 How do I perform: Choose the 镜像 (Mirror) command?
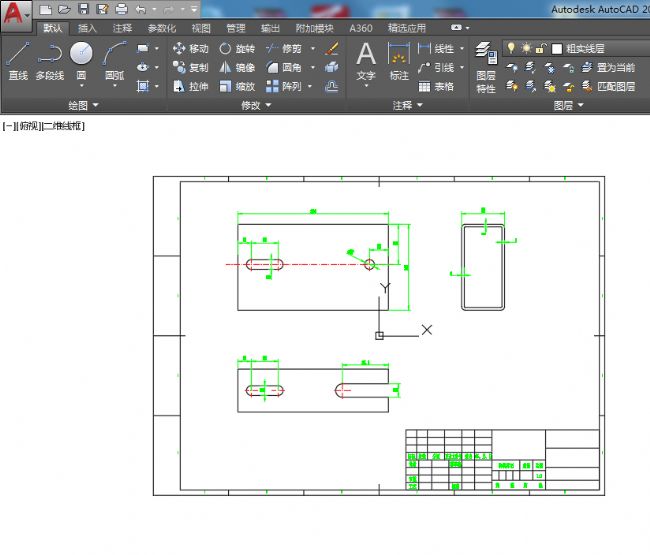[237, 67]
